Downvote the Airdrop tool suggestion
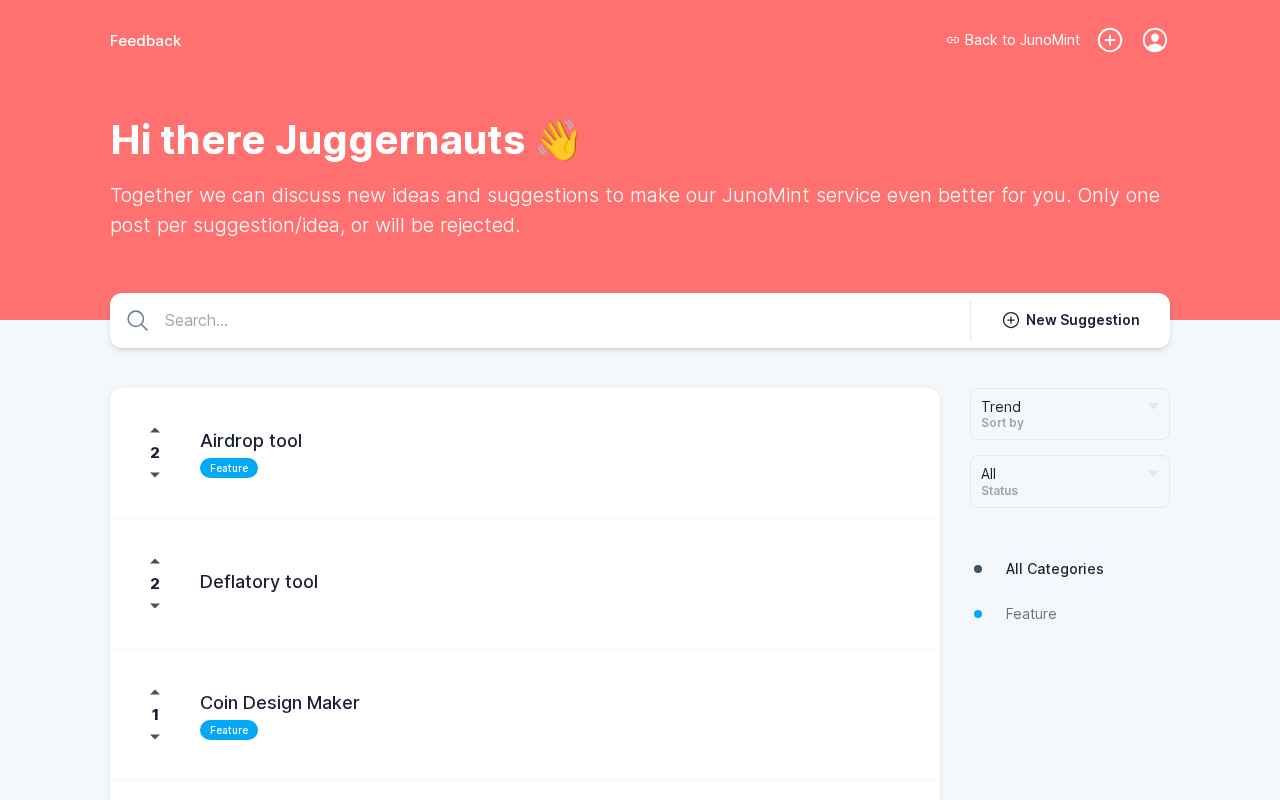Image resolution: width=1280 pixels, height=800 pixels. tap(155, 475)
